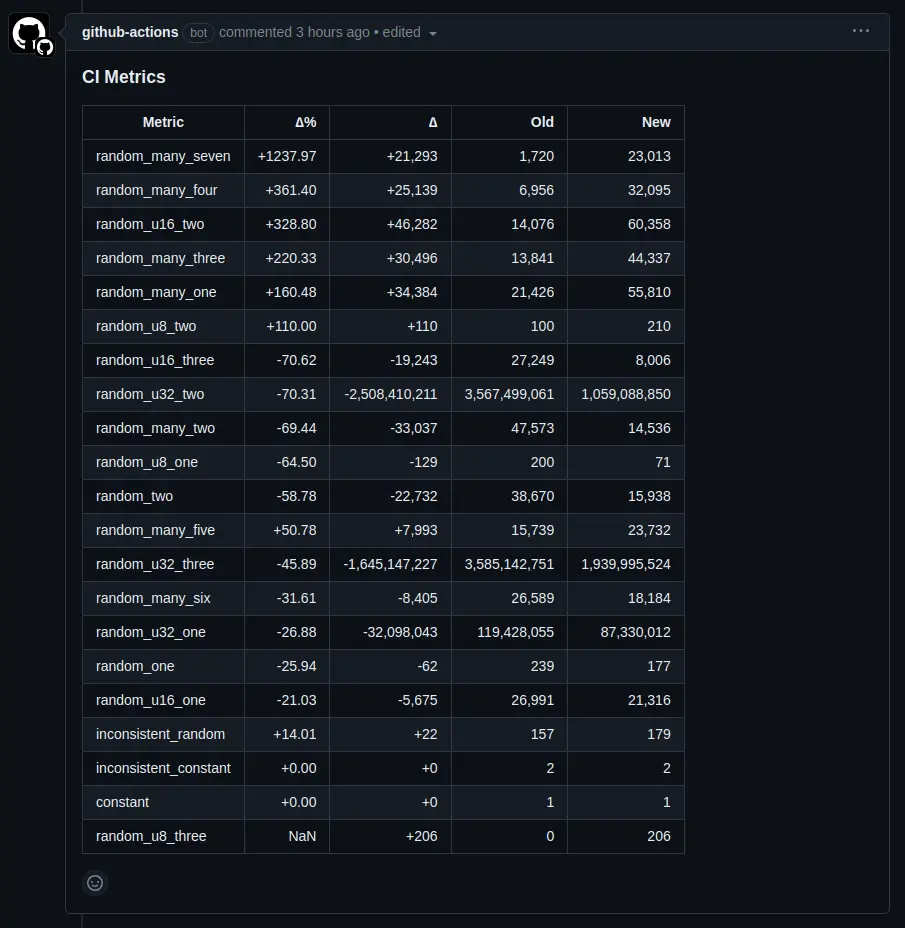This screenshot has height=928, width=905.
Task: Add a reaction with the smiley icon
Action: (x=95, y=883)
